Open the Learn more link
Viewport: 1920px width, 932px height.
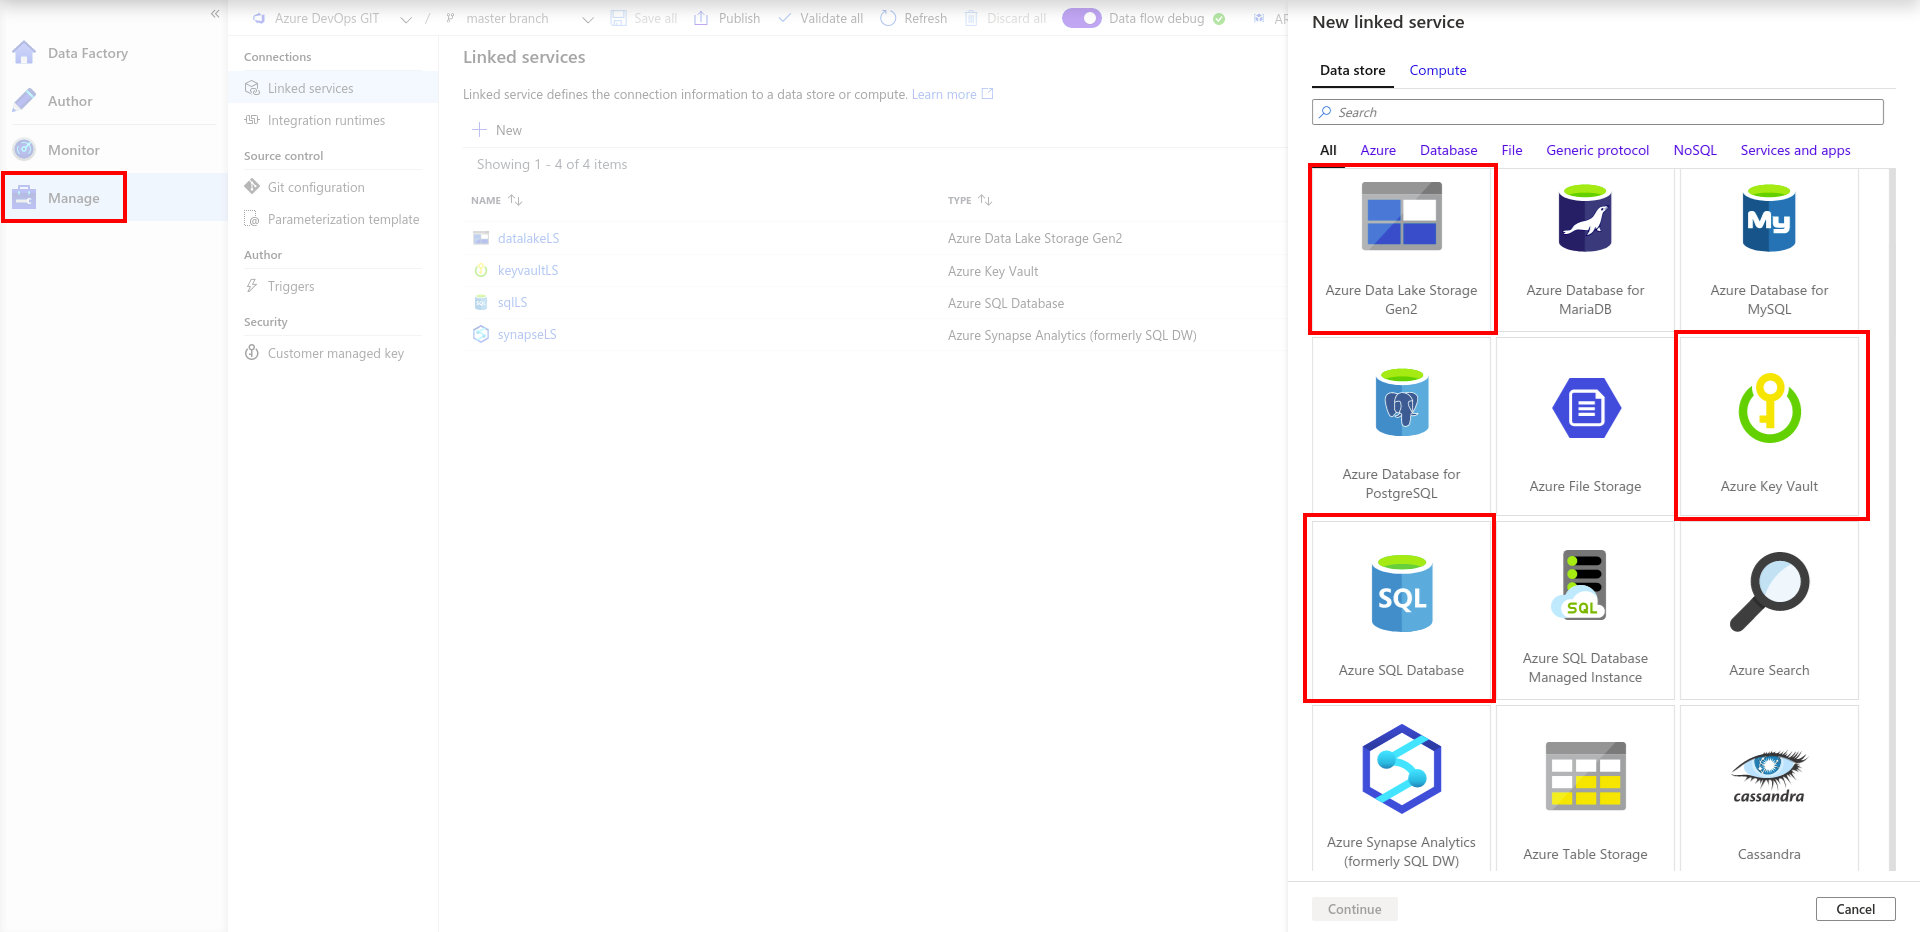click(x=952, y=94)
